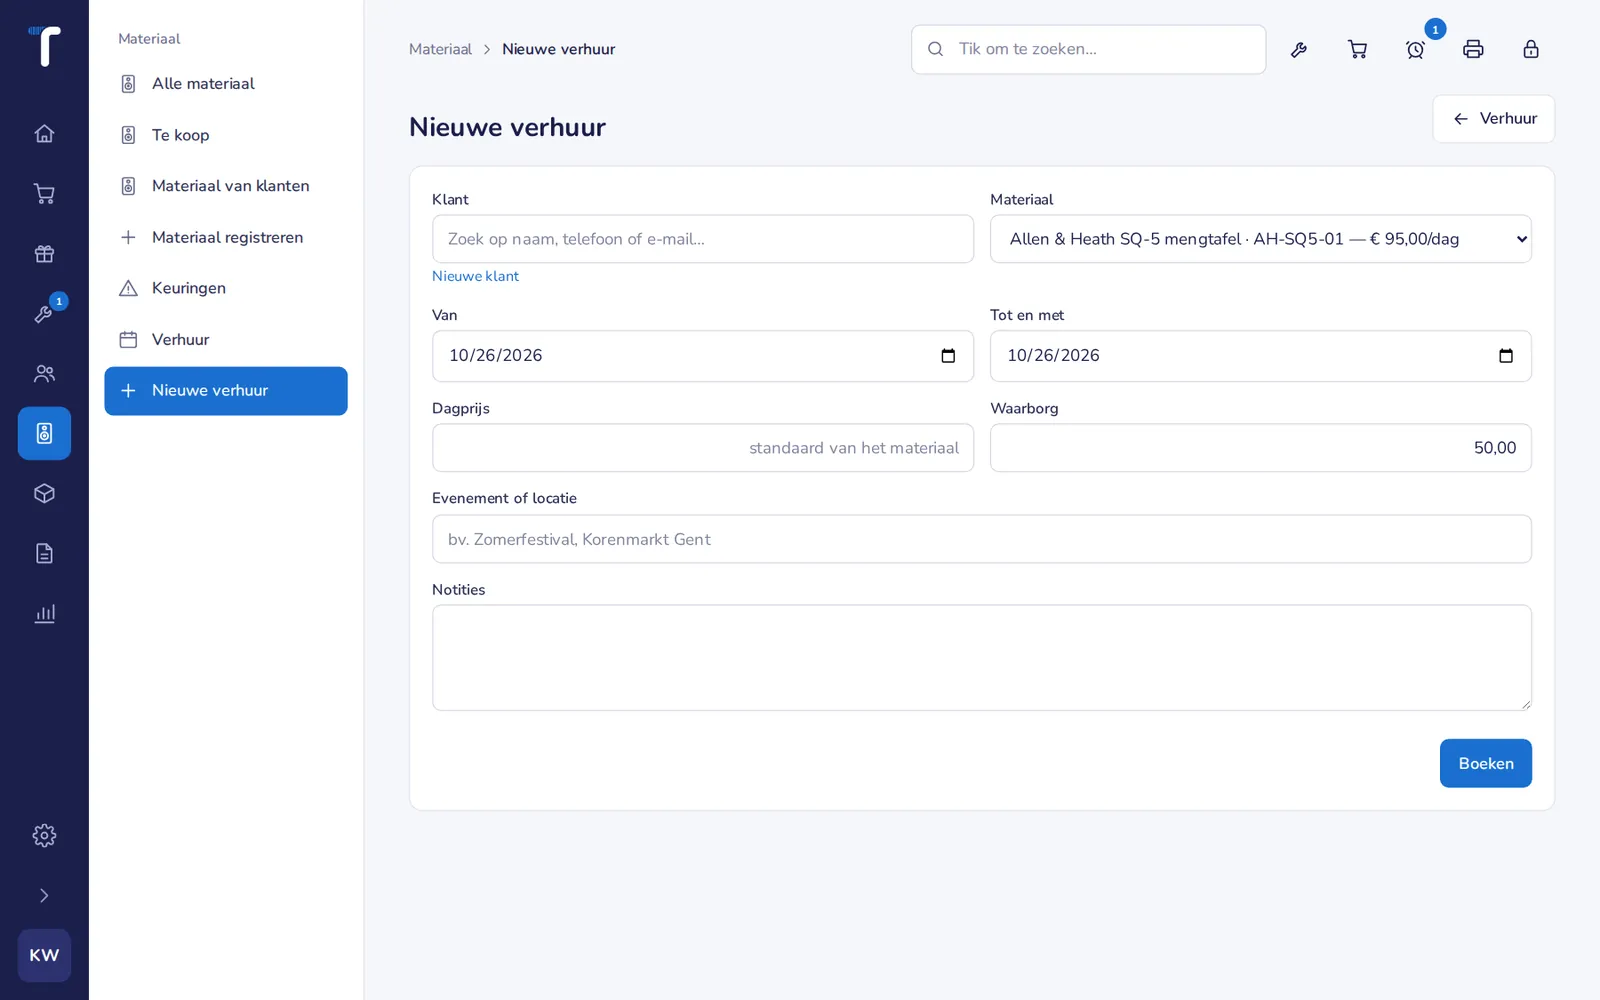Open the highlighted speaker materials icon in left rail
The width and height of the screenshot is (1600, 1000).
[x=44, y=433]
